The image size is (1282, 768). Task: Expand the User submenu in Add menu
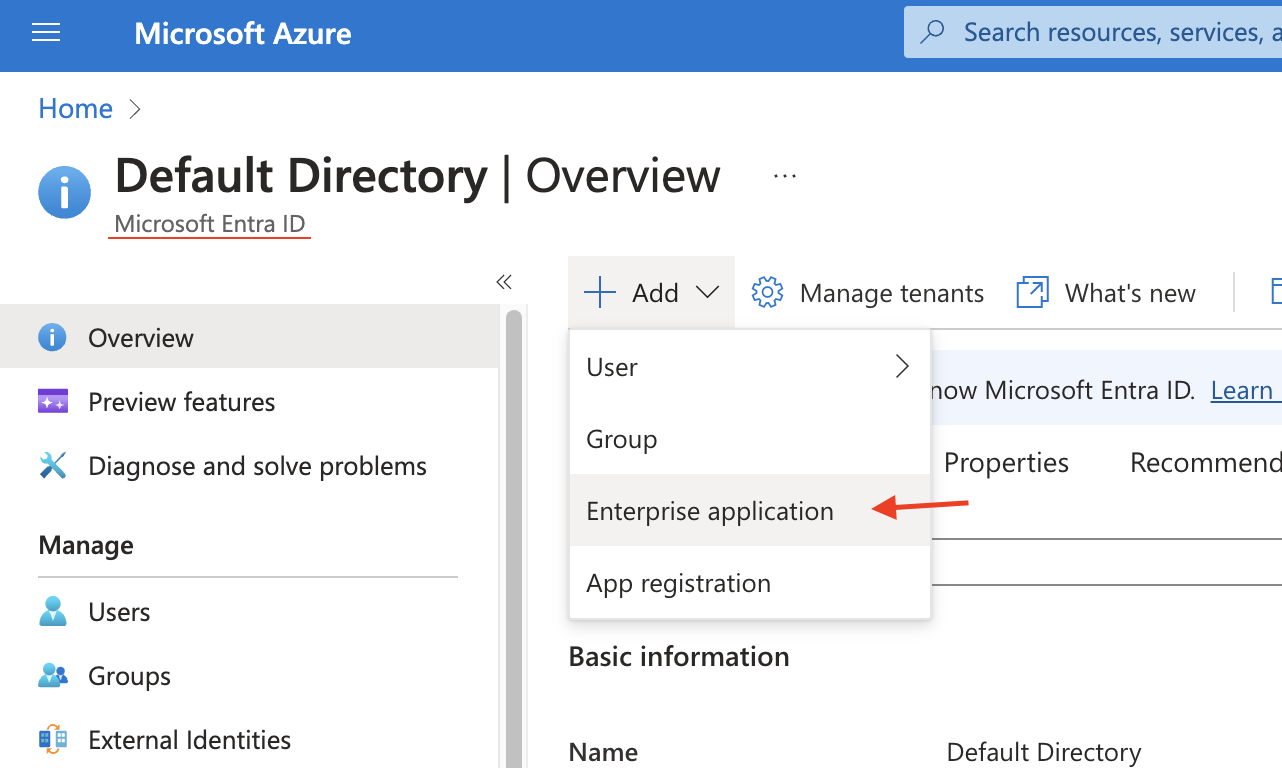pyautogui.click(x=750, y=367)
